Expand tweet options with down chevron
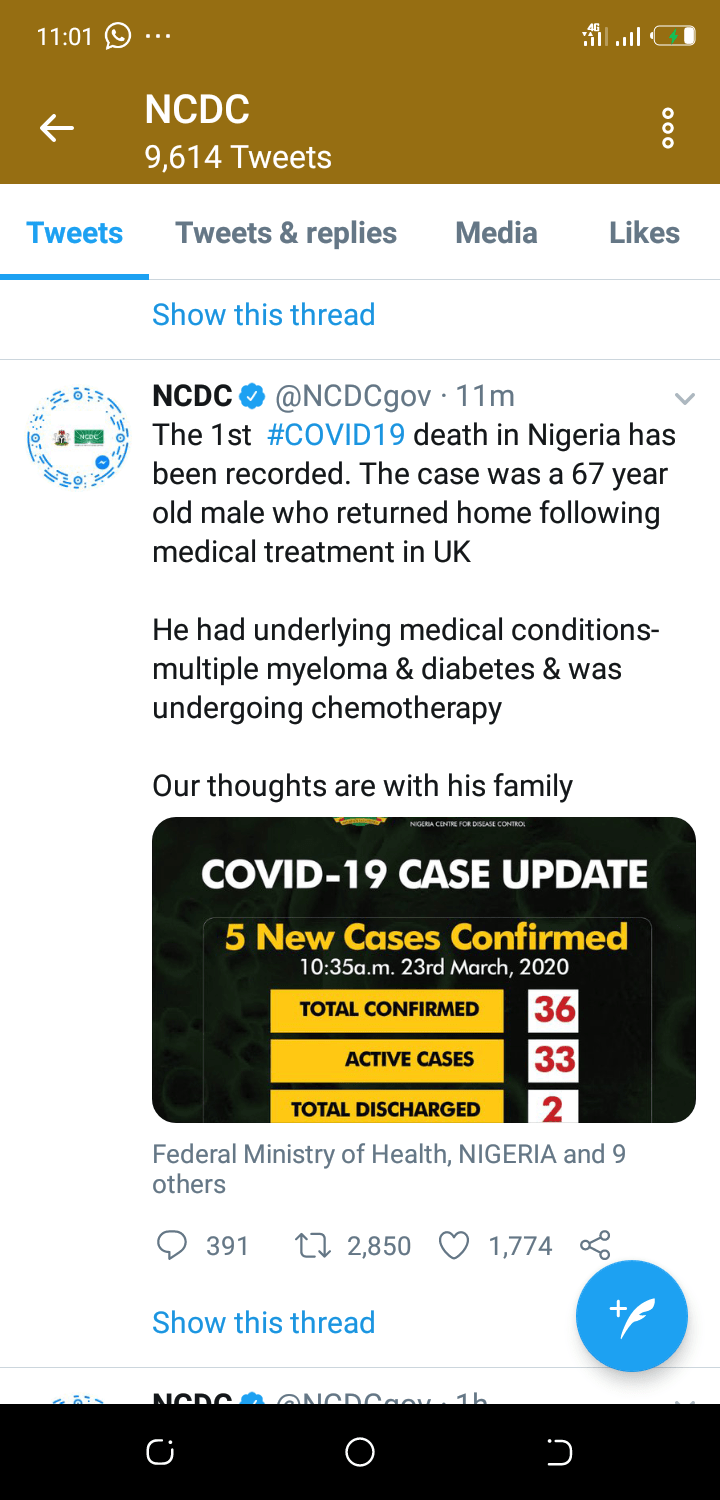This screenshot has width=720, height=1500. tap(685, 399)
